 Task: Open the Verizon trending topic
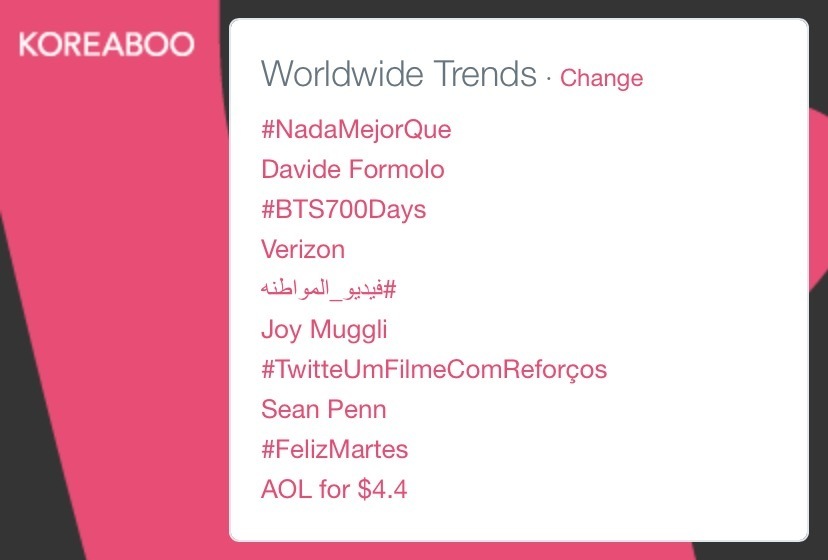tap(303, 249)
